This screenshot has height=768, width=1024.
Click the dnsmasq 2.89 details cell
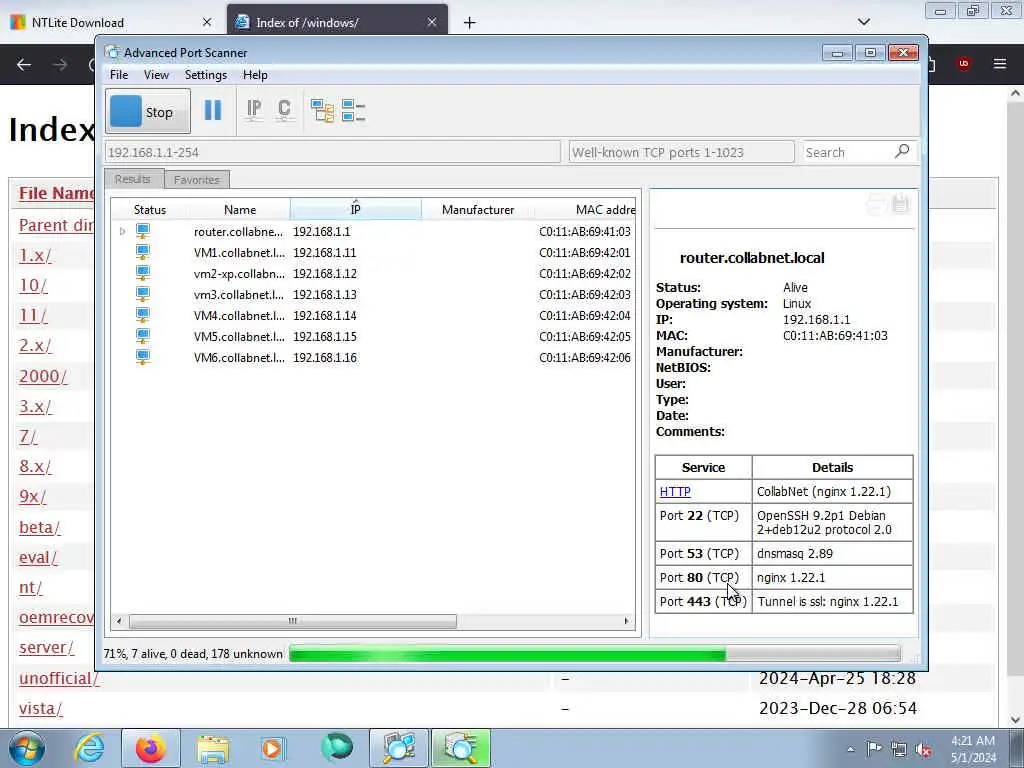tap(833, 554)
